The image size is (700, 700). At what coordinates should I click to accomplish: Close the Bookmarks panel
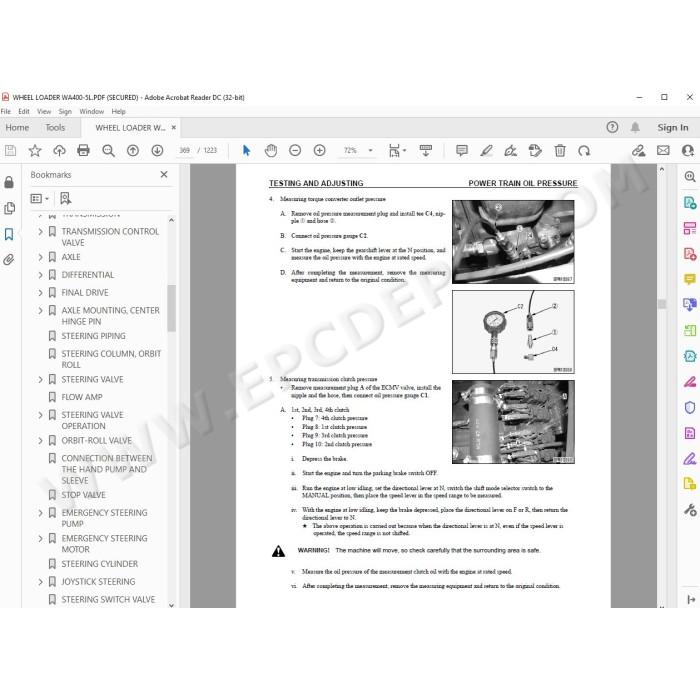tap(164, 175)
